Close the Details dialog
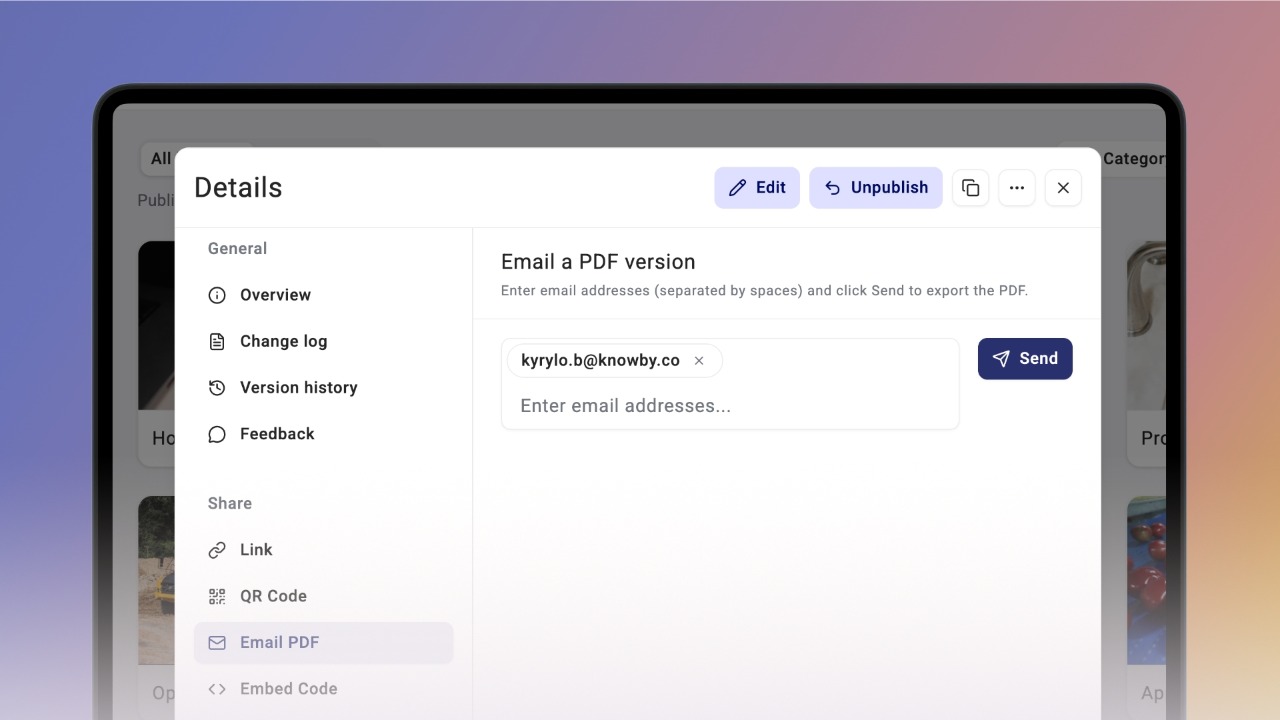The height and width of the screenshot is (720, 1280). point(1063,188)
